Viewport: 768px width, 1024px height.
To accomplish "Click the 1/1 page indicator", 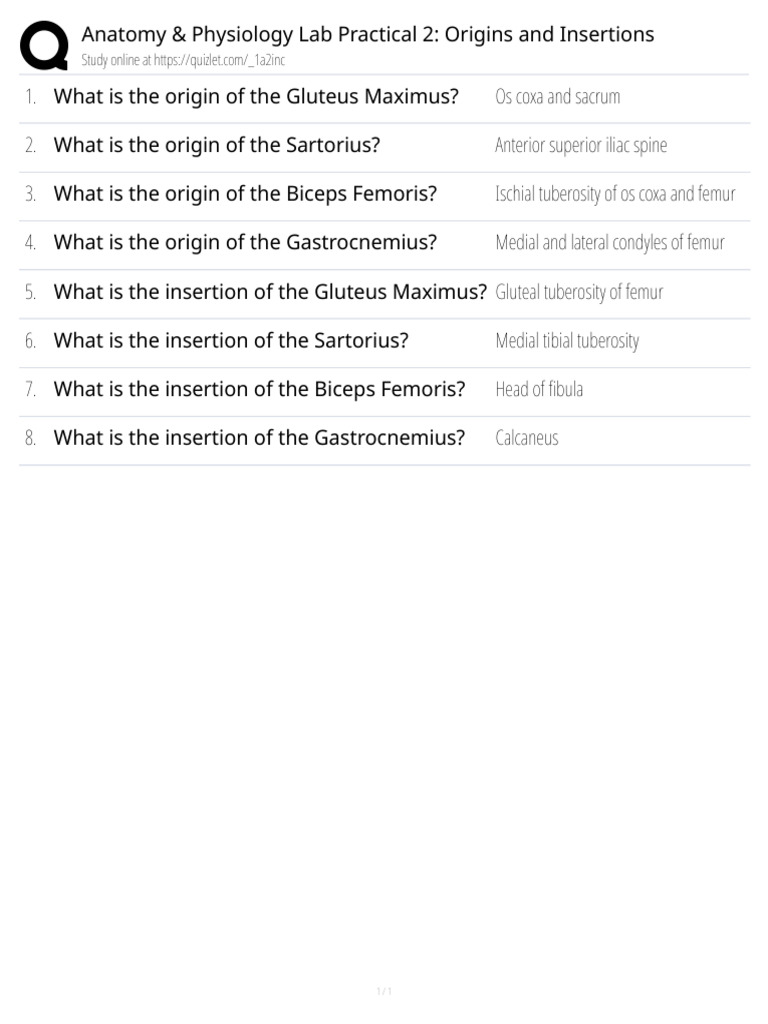I will click(x=384, y=991).
